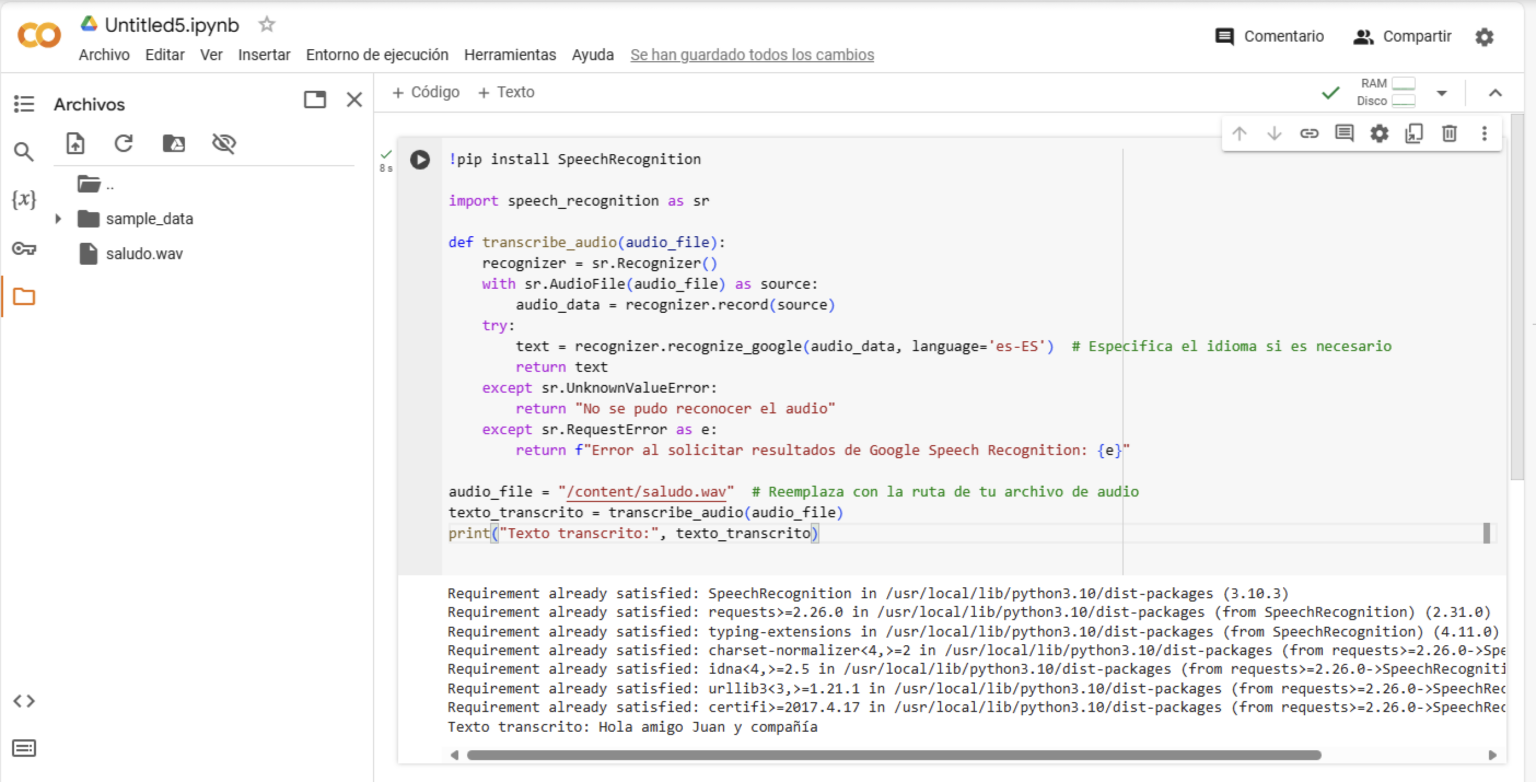Viewport: 1536px width, 782px height.
Task: Mount Google Drive in the file browser
Action: pyautogui.click(x=173, y=143)
